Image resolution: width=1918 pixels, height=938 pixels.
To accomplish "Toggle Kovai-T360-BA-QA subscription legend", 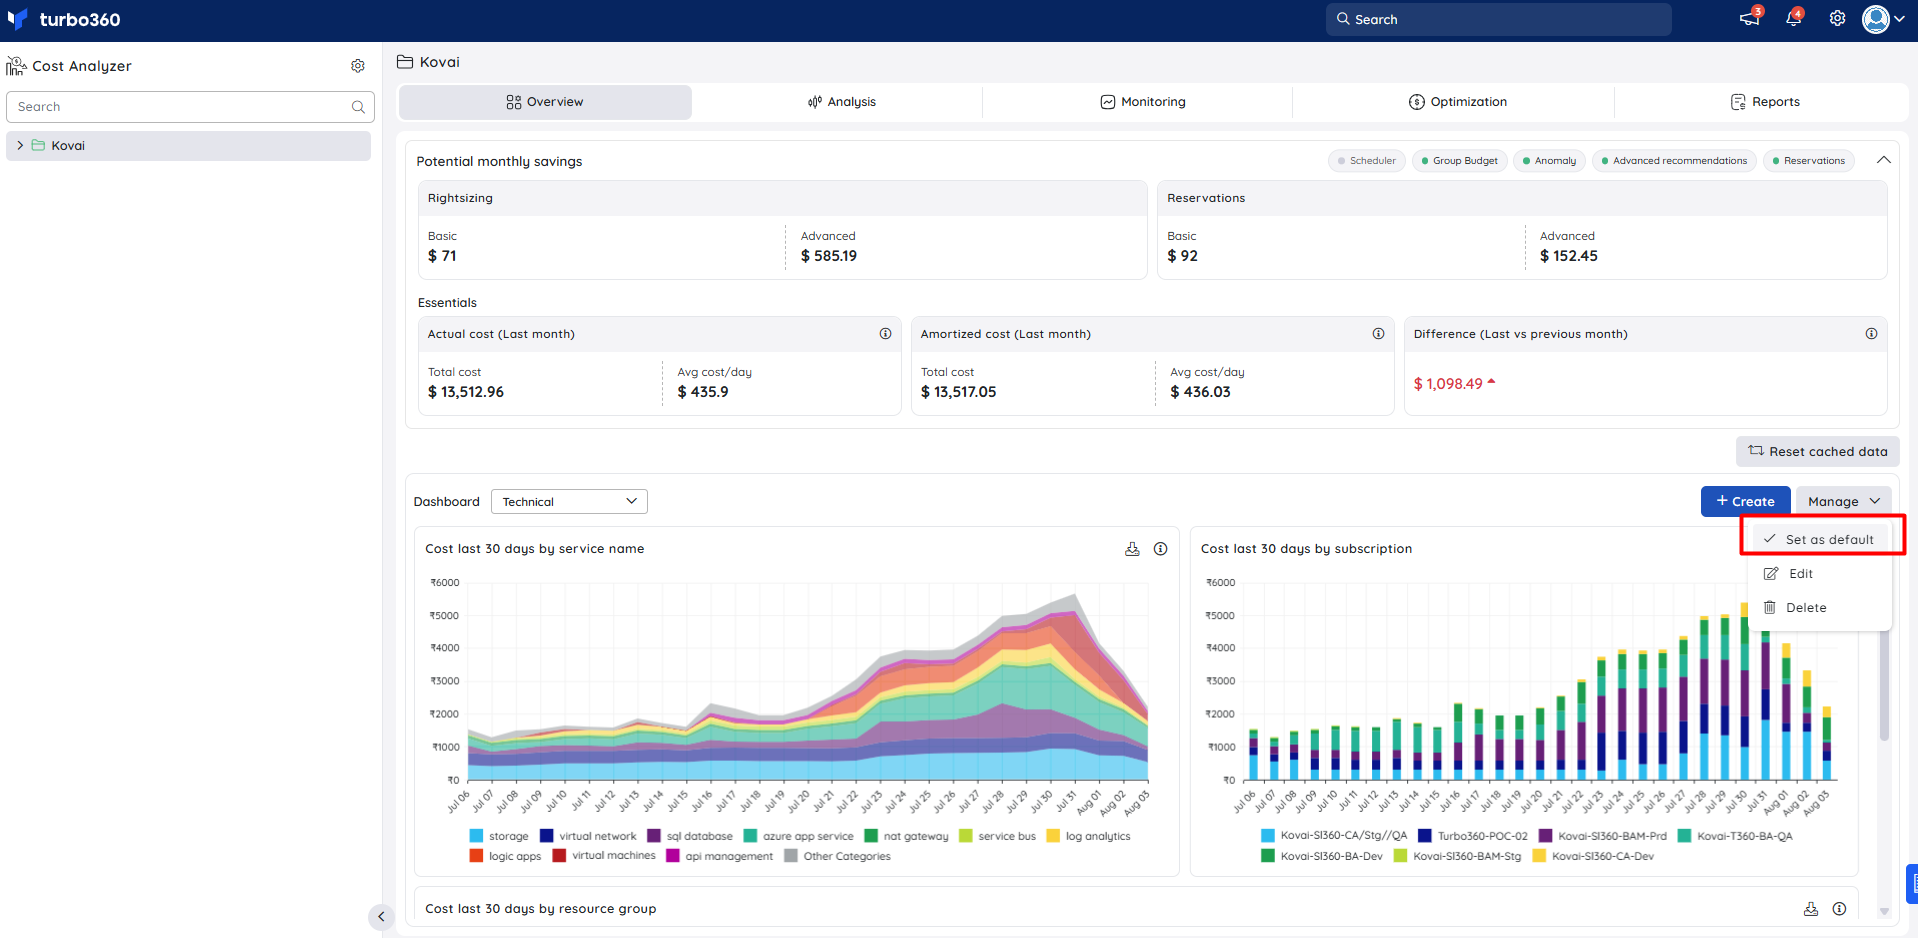I will 1735,836.
